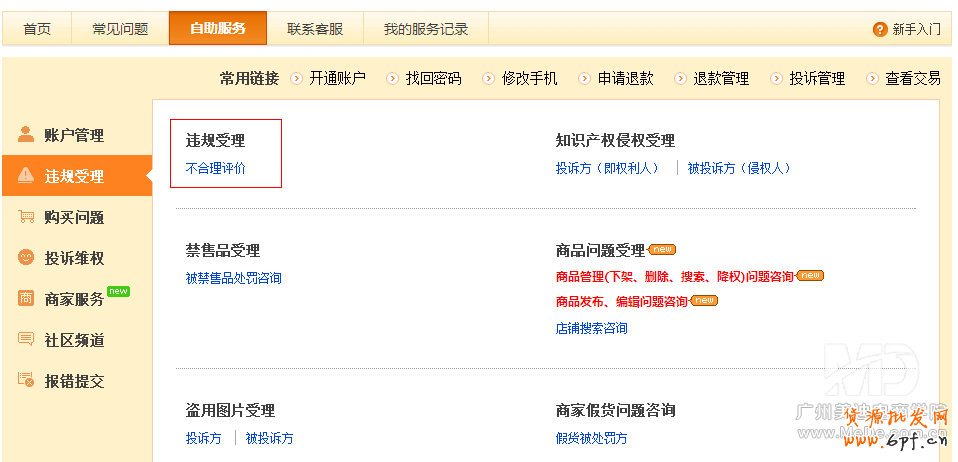Screen dimensions: 958x462
Task: Open the 店铺搜索咨询 link
Action: point(592,328)
